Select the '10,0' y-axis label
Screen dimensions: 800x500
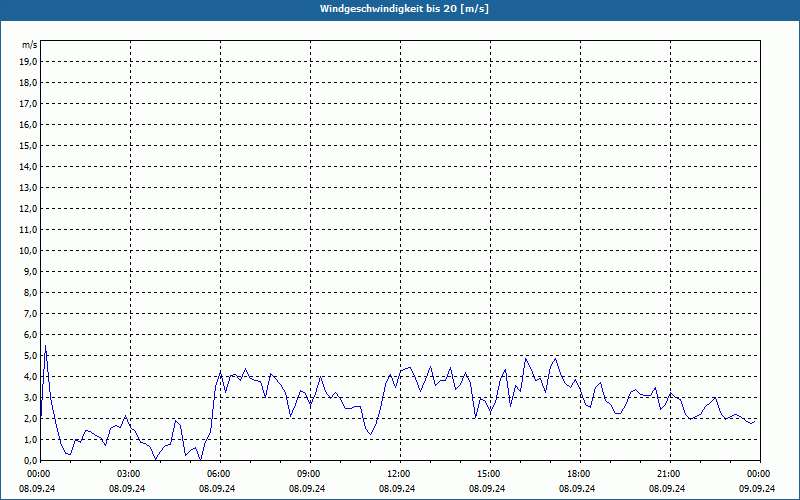(28, 251)
